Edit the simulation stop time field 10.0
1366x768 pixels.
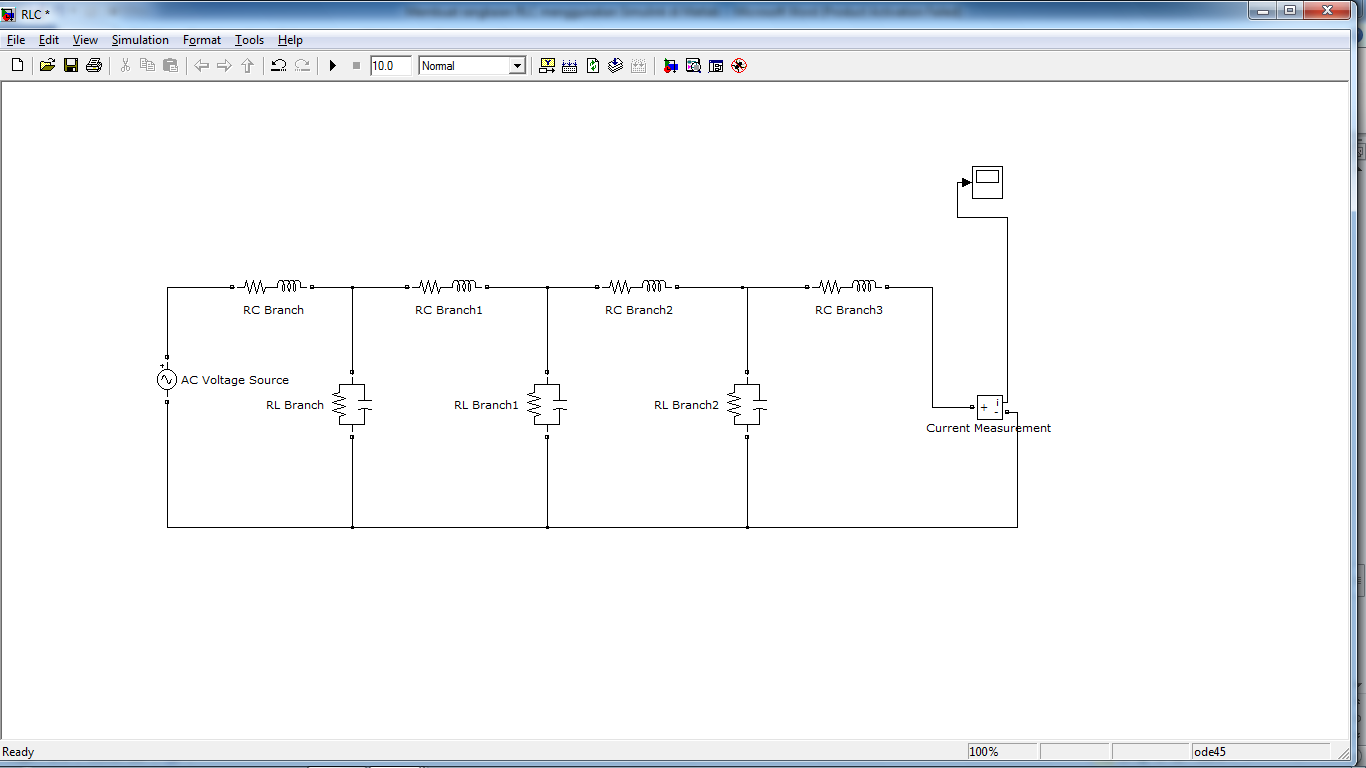[x=390, y=65]
